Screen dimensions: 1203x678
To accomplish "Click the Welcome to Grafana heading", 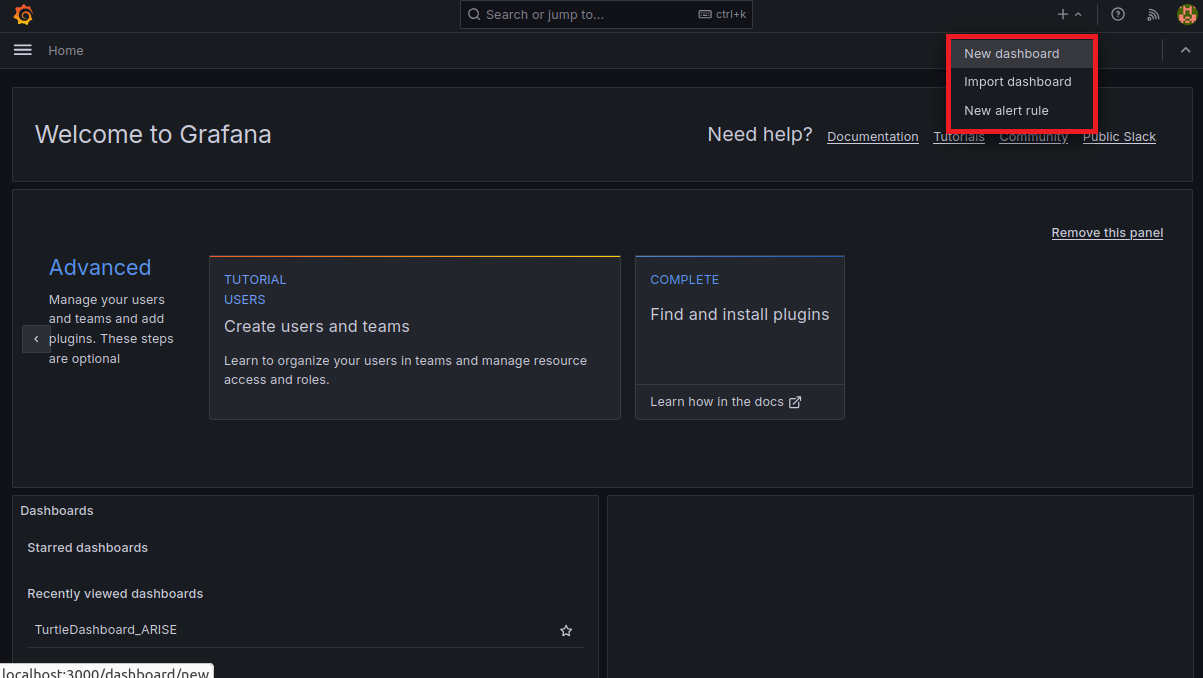I will (x=153, y=135).
